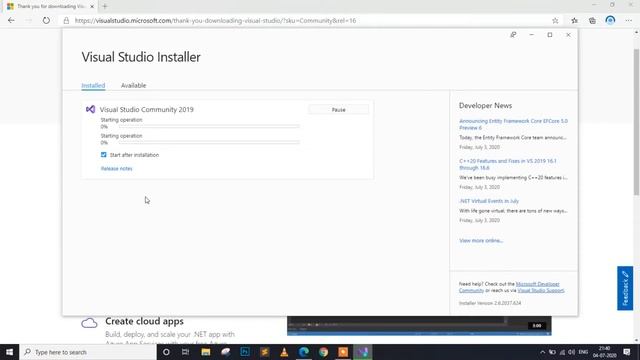Image resolution: width=640 pixels, height=360 pixels.
Task: Open the Windows Start menu
Action: pyautogui.click(x=9, y=352)
